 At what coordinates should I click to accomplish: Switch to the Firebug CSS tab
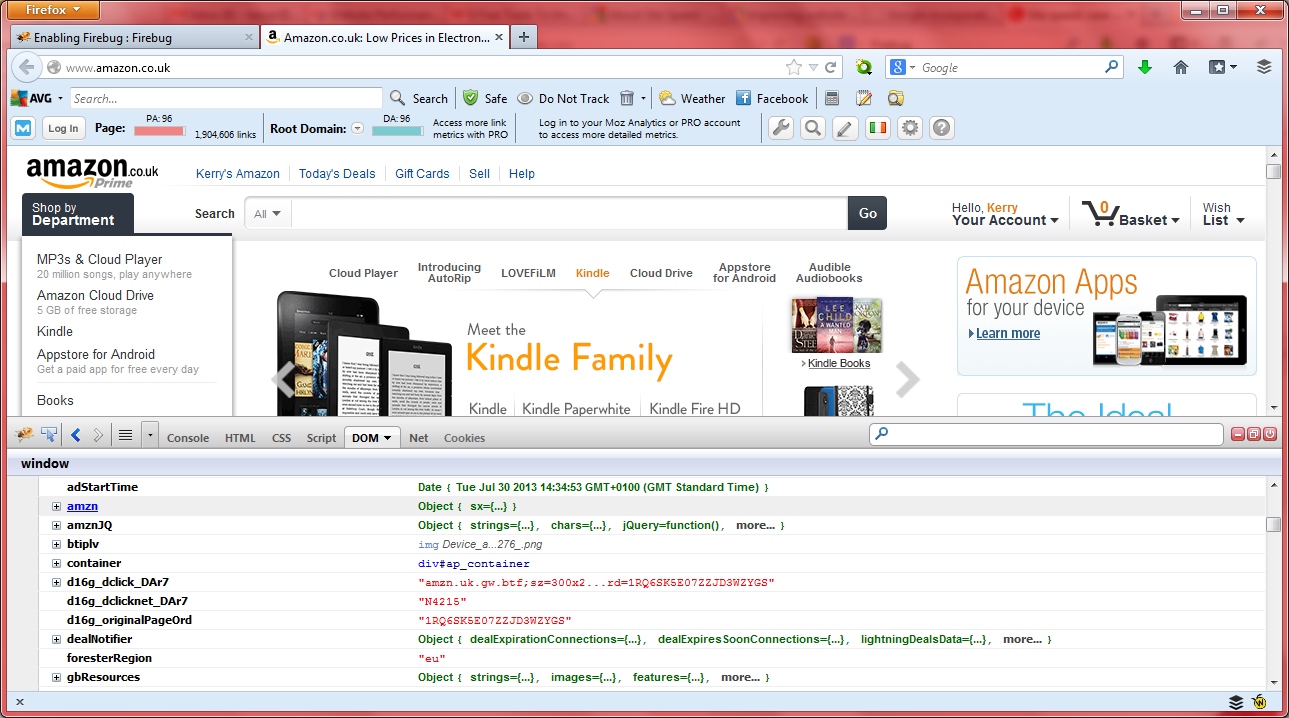282,438
